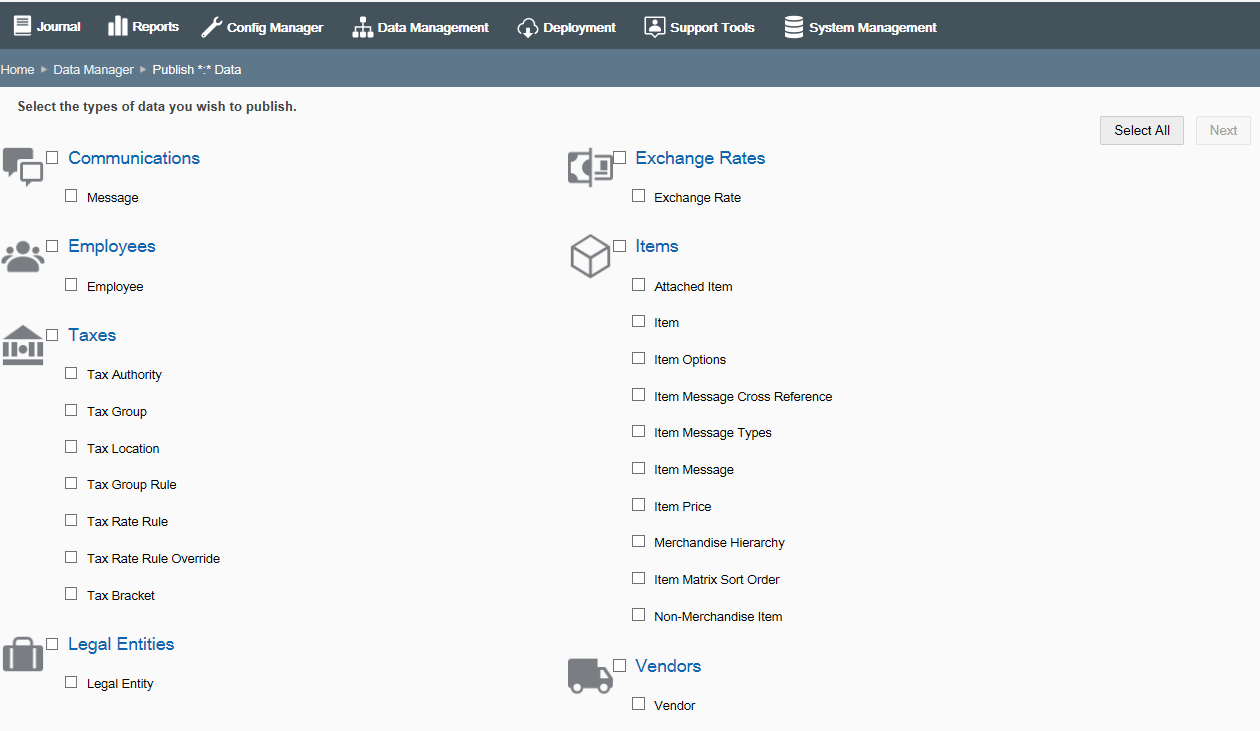Click the Employees people group icon

pyautogui.click(x=25, y=255)
